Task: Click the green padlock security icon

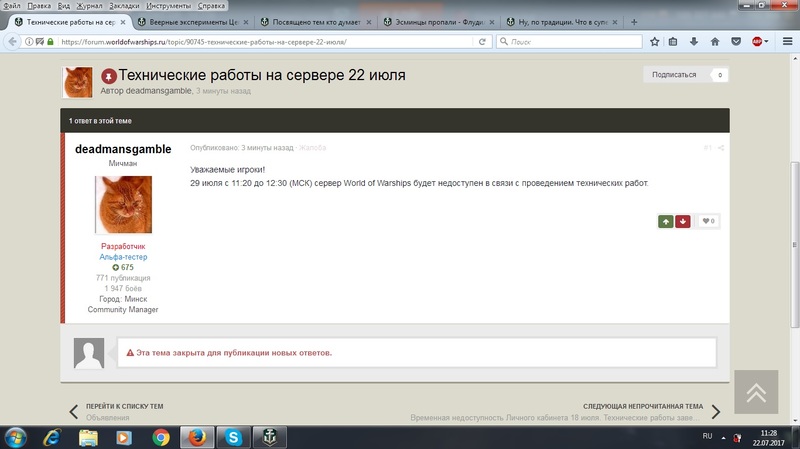Action: [50, 41]
